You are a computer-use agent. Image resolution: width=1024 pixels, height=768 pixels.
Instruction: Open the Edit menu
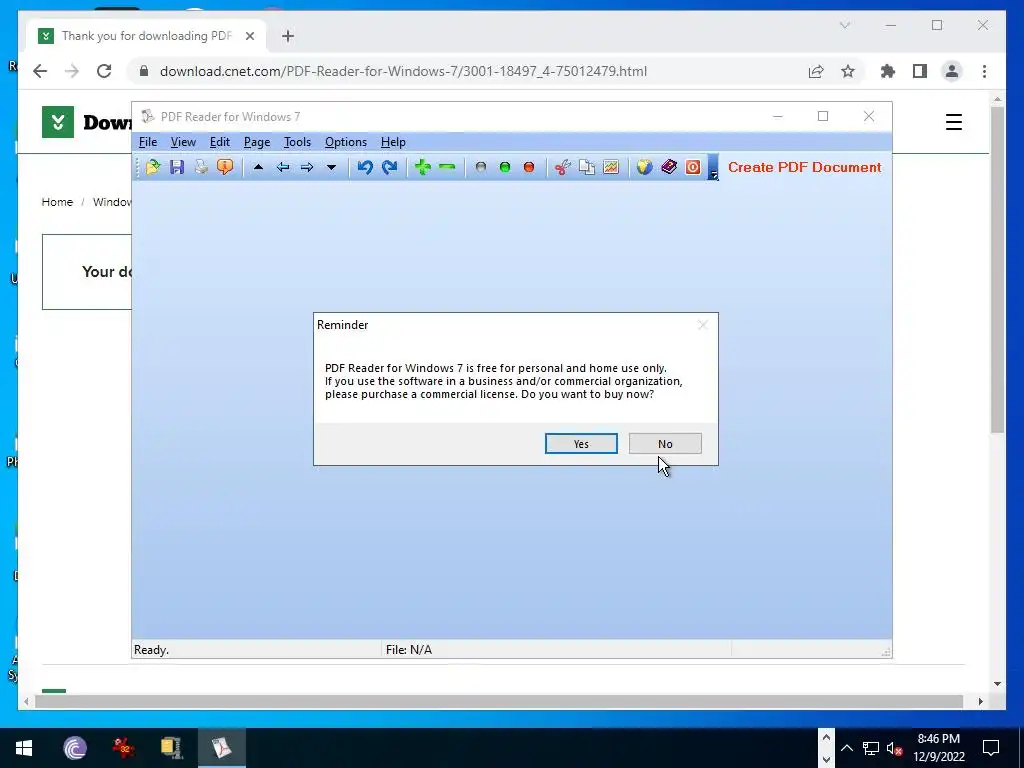tap(219, 142)
